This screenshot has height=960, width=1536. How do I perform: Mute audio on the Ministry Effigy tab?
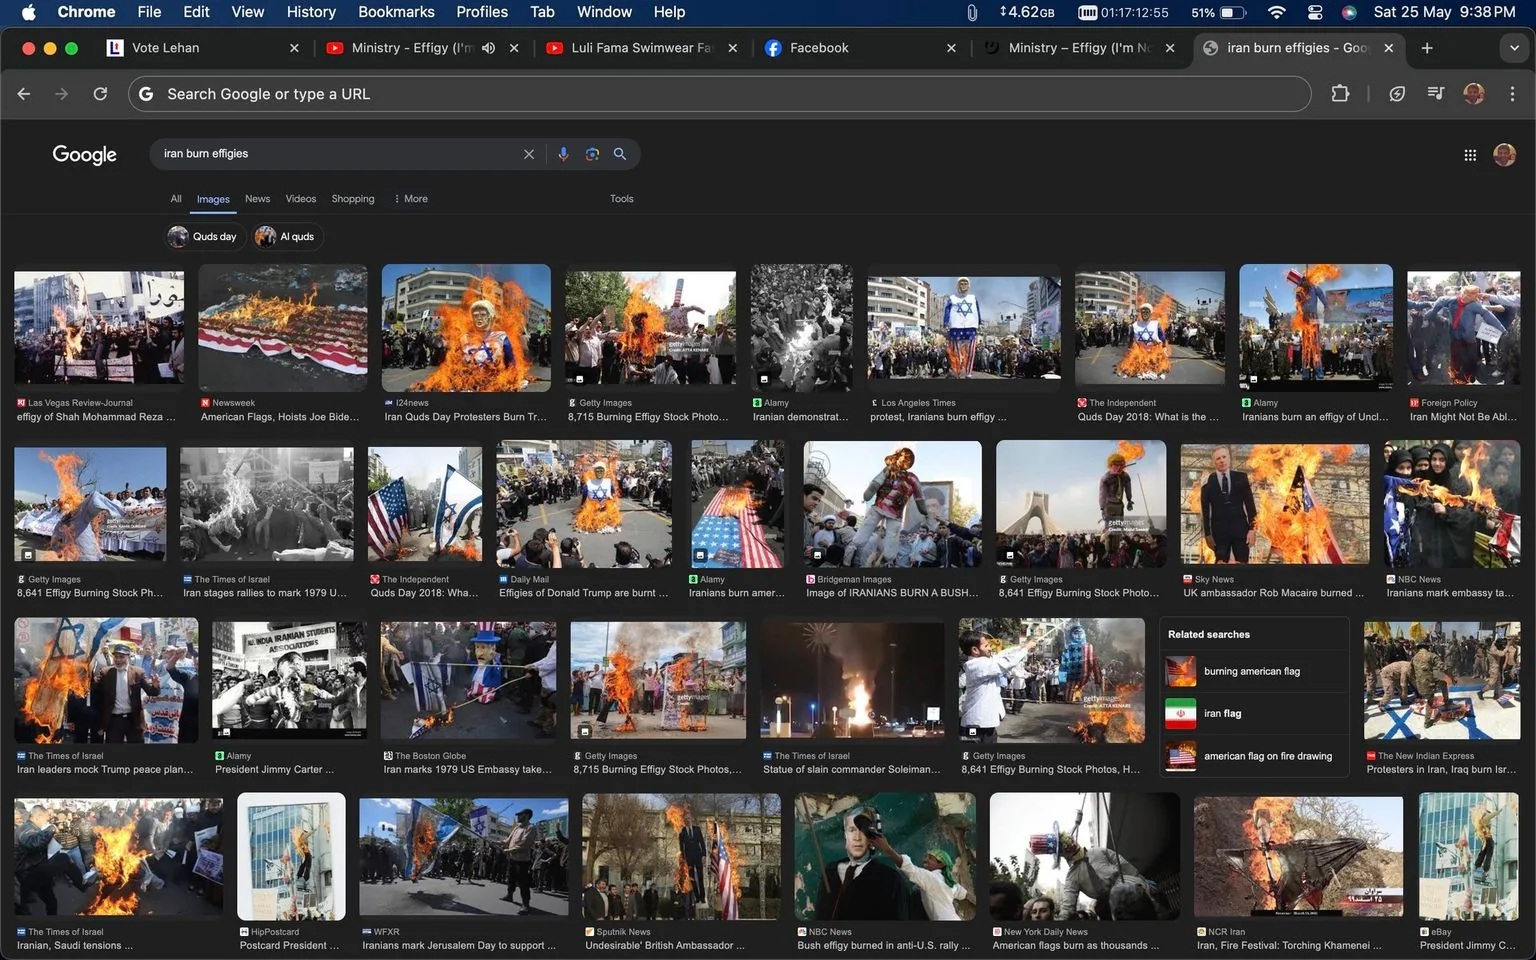click(x=488, y=47)
